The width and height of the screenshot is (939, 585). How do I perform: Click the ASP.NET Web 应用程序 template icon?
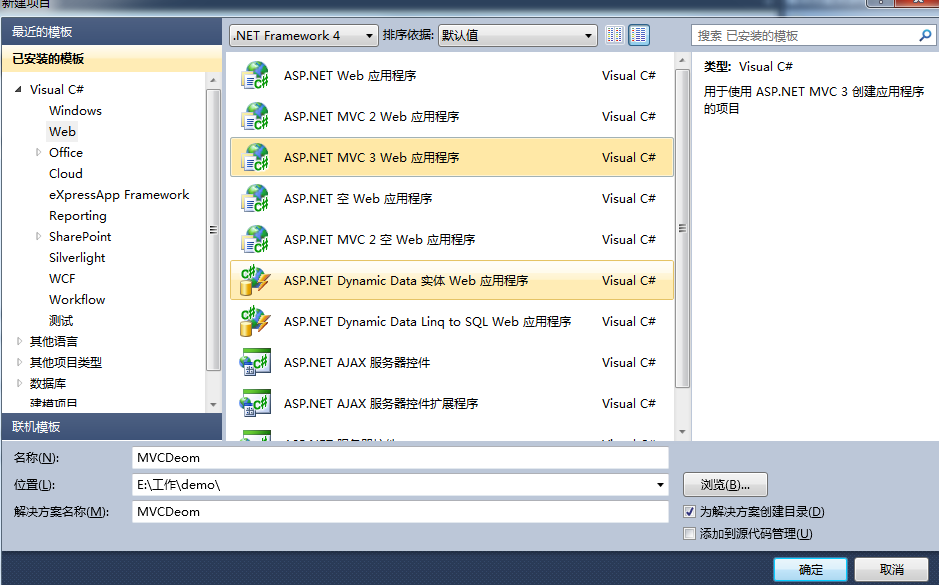coord(255,75)
